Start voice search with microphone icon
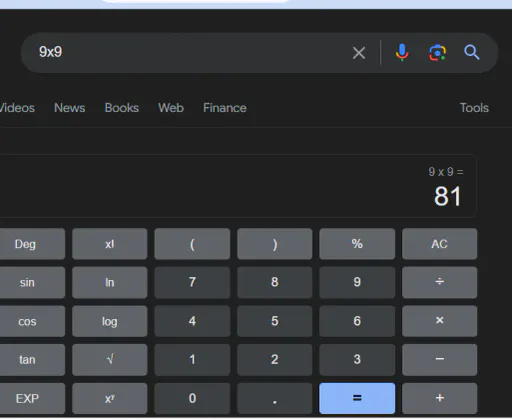The image size is (512, 419). click(x=402, y=53)
